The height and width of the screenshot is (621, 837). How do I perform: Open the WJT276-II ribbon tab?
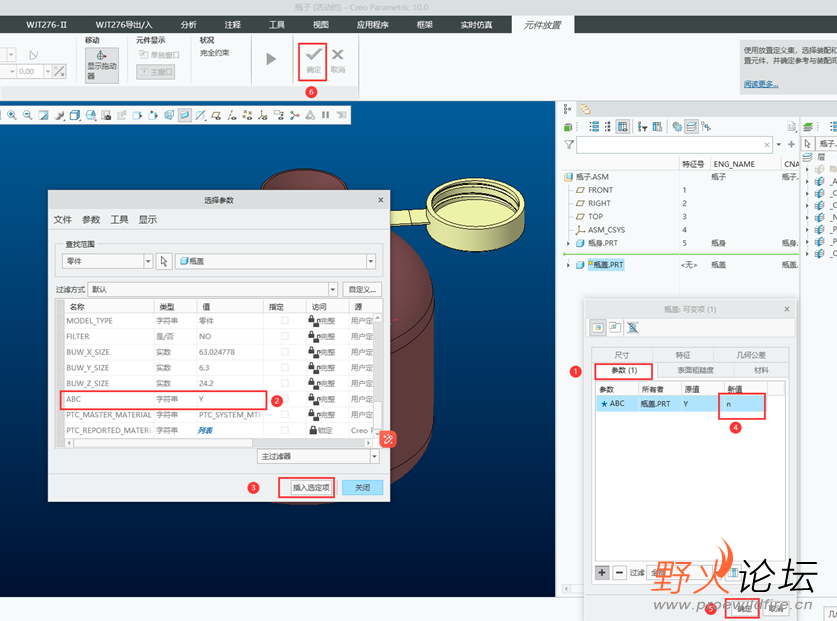46,25
